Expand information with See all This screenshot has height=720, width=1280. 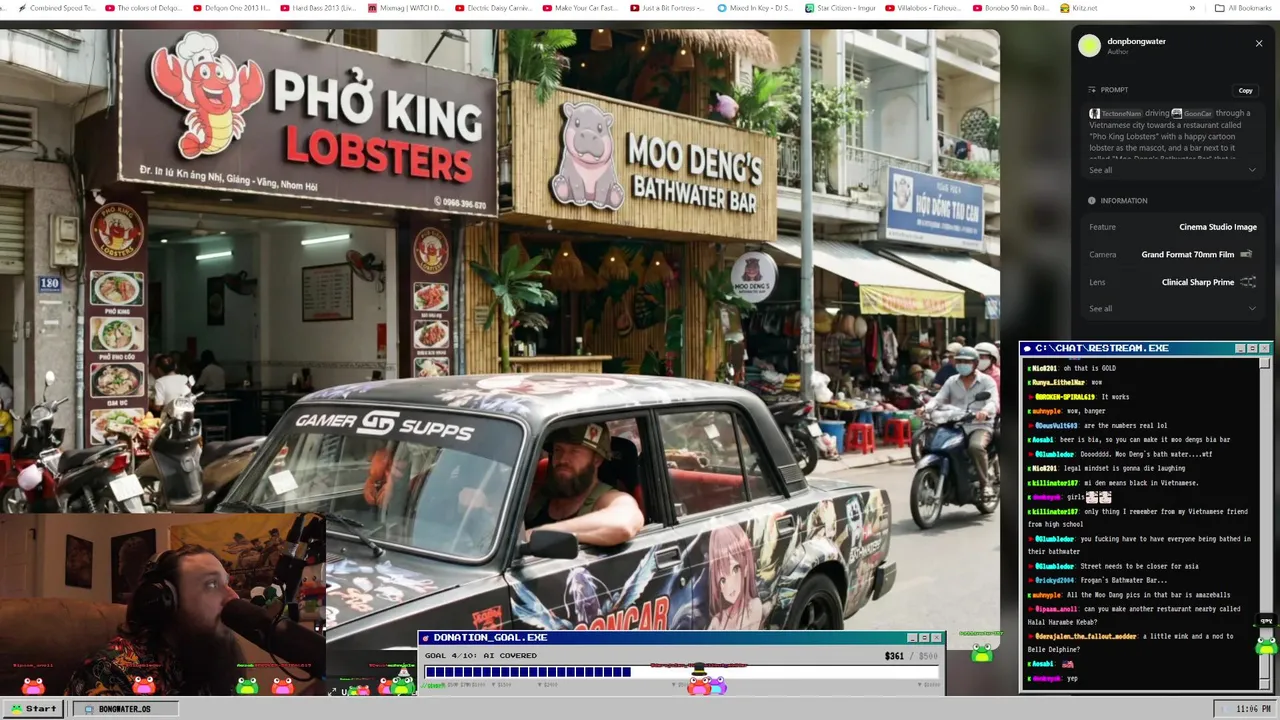pos(1100,308)
